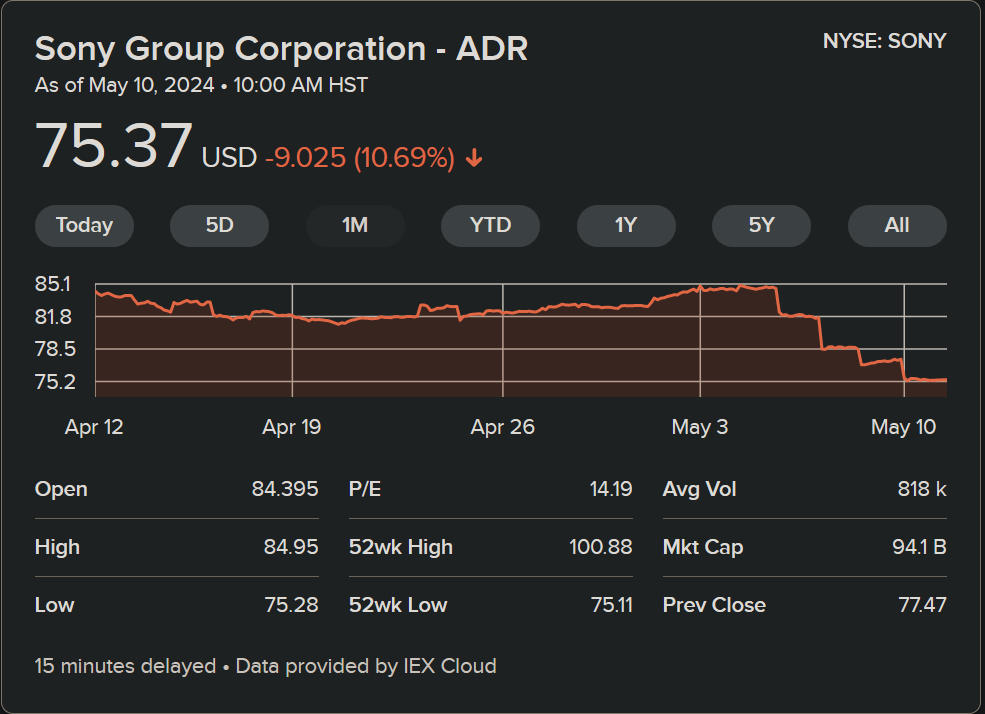
Task: Show All-time price history
Action: tap(897, 225)
